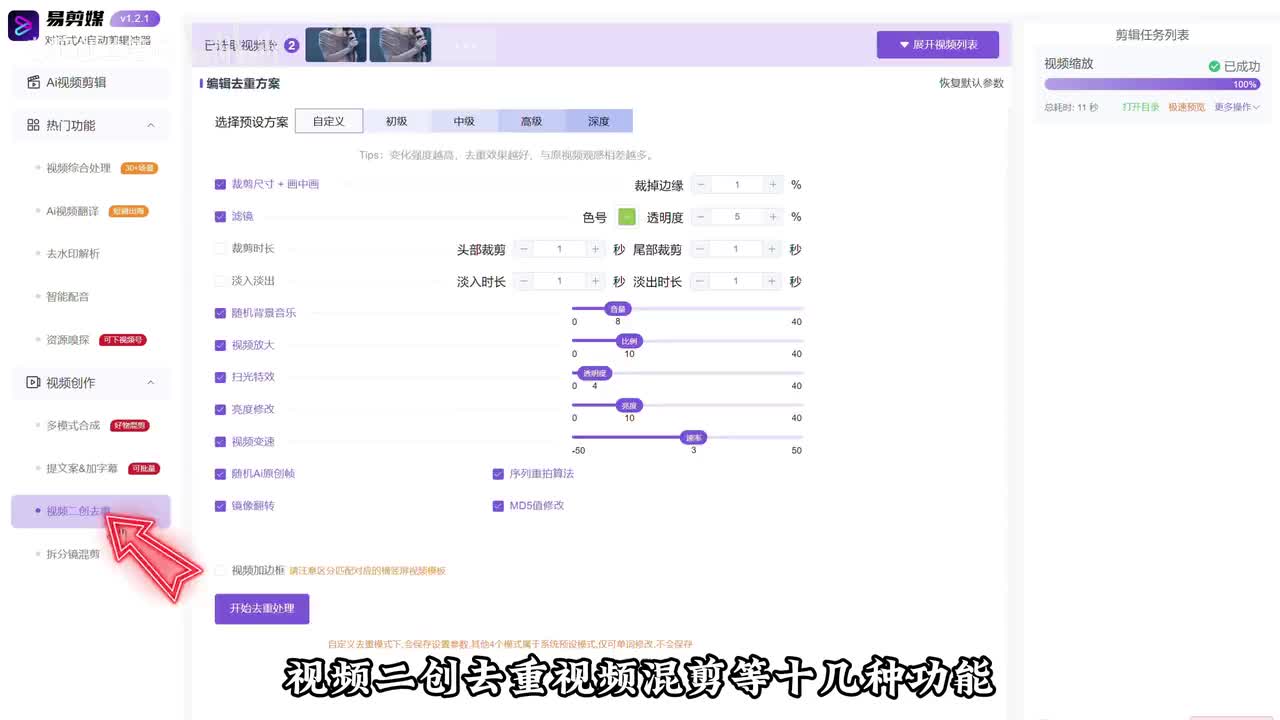The image size is (1280, 720).
Task: Click the 热门功能 grid icon
Action: coord(33,126)
